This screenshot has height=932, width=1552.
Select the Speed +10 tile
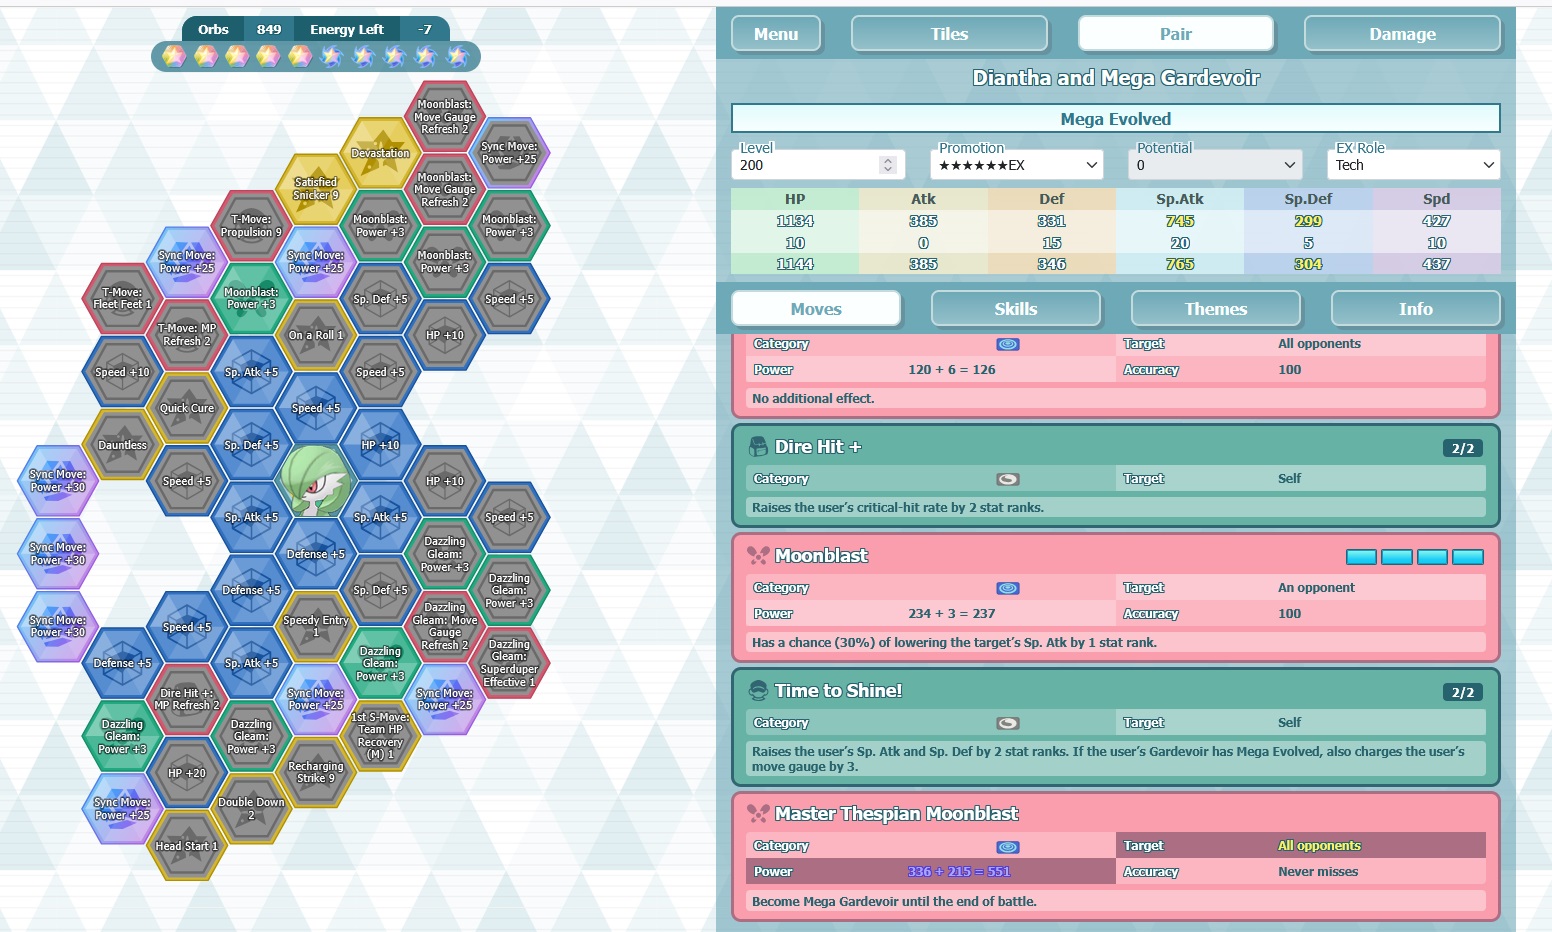tap(122, 372)
